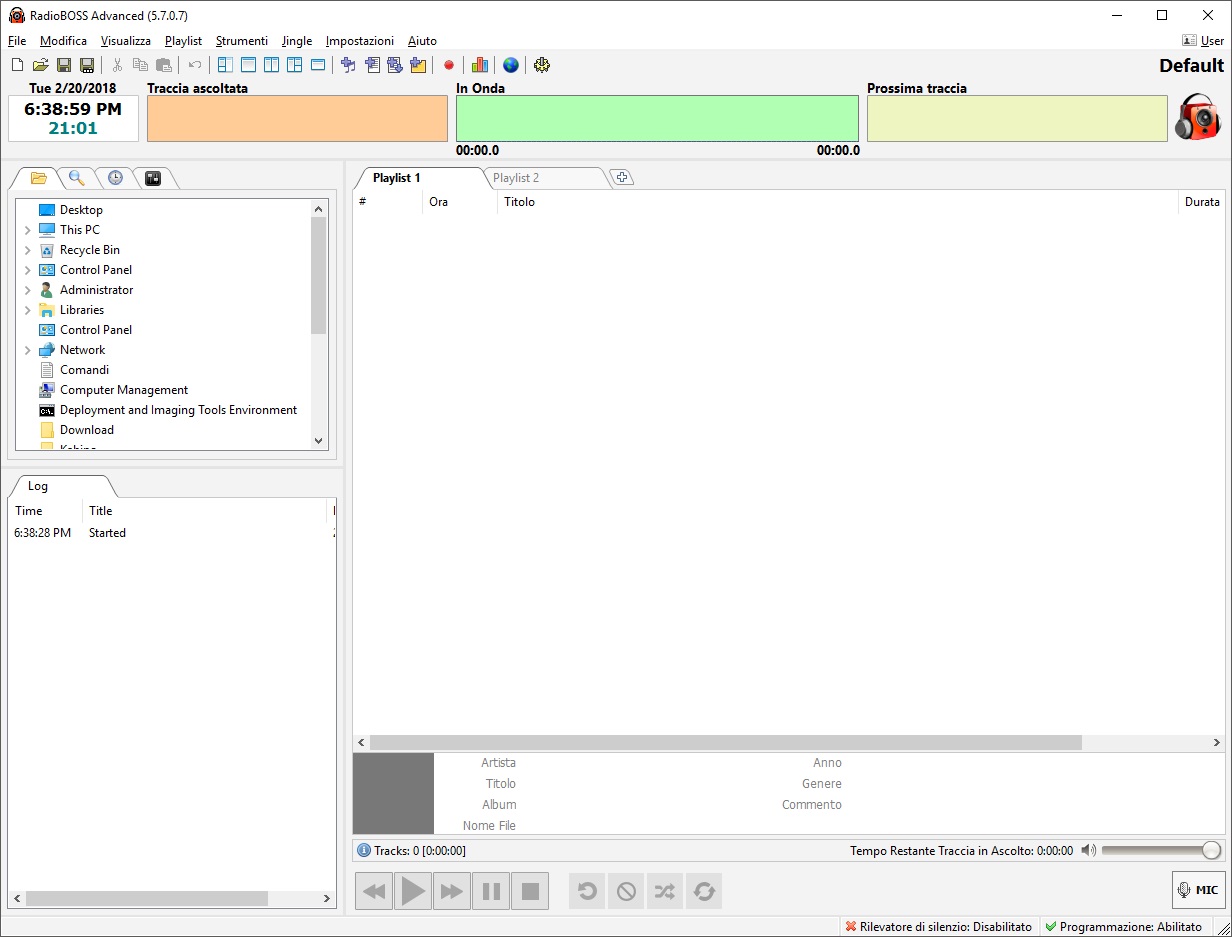This screenshot has height=937, width=1232.
Task: Open the Modifica menu
Action: (x=63, y=41)
